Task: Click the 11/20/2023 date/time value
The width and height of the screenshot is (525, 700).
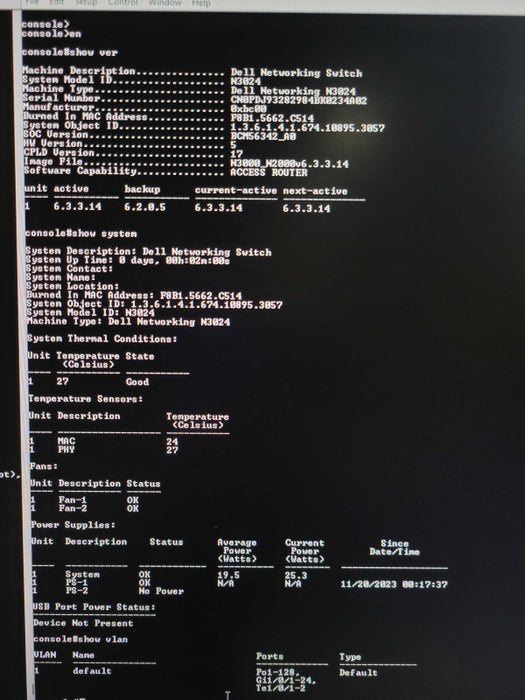Action: pos(394,584)
